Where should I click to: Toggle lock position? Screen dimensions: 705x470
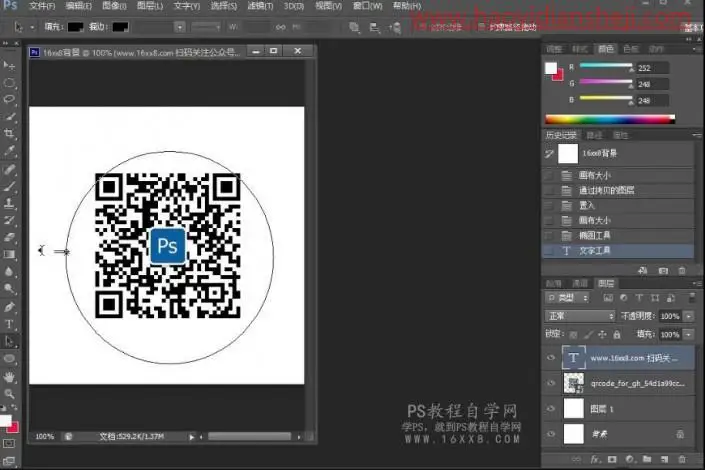point(602,334)
